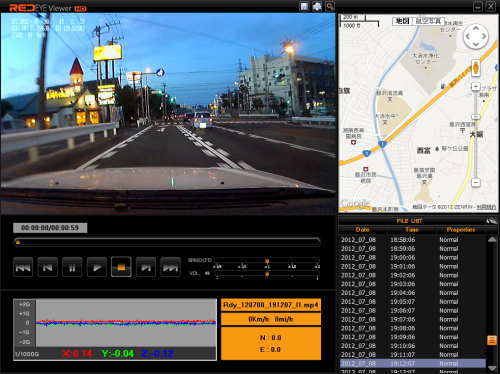Select the file recorded at 19:11:07
The width and height of the screenshot is (500, 374).
(413, 355)
